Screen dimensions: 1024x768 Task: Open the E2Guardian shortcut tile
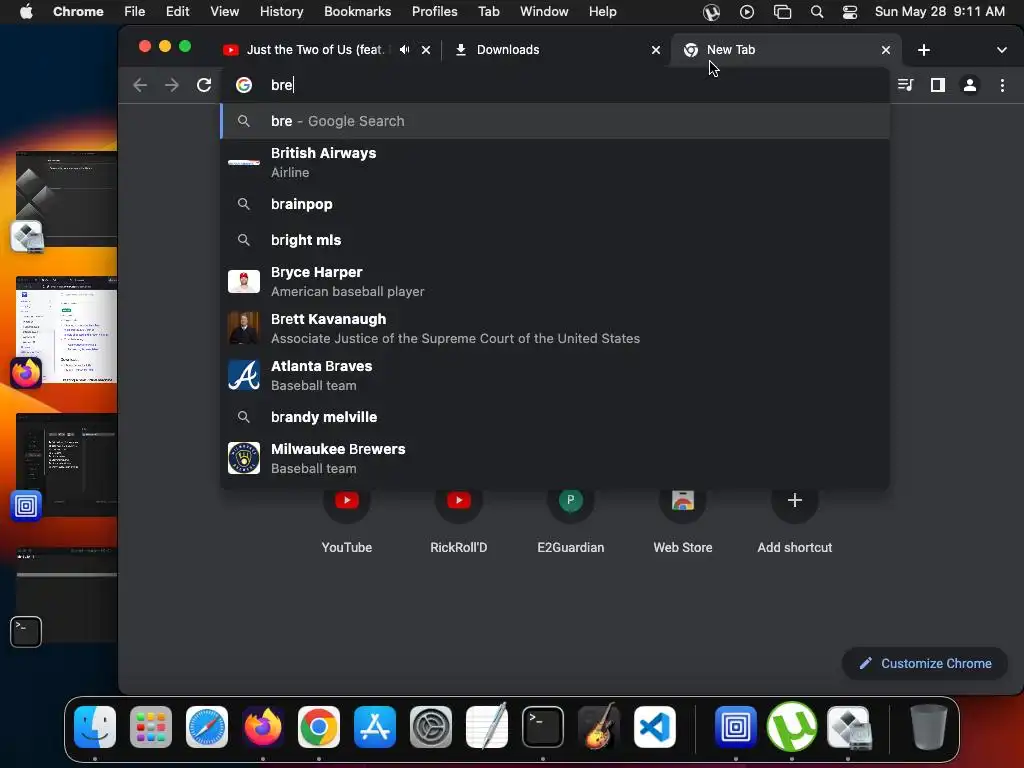[x=571, y=521]
